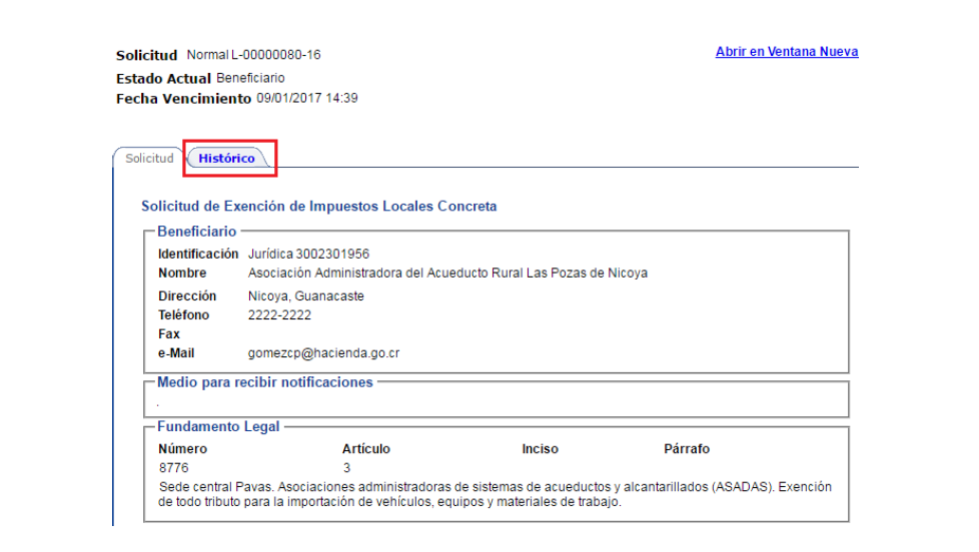
Task: Click the Medio para recibir notificaciones legend
Action: pyautogui.click(x=265, y=382)
